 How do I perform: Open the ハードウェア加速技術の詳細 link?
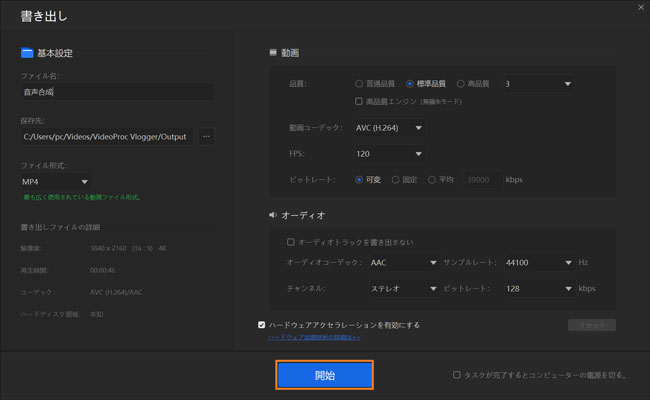click(x=314, y=337)
